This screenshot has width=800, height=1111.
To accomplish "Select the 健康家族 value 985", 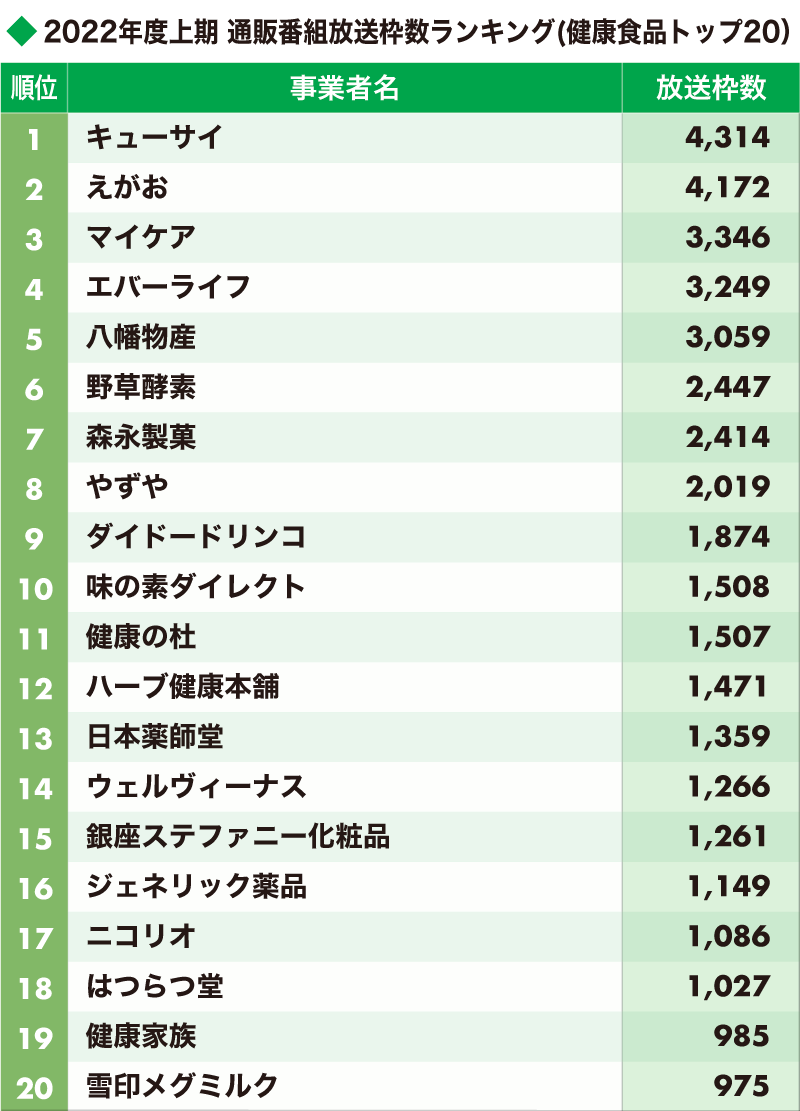I will (741, 1036).
